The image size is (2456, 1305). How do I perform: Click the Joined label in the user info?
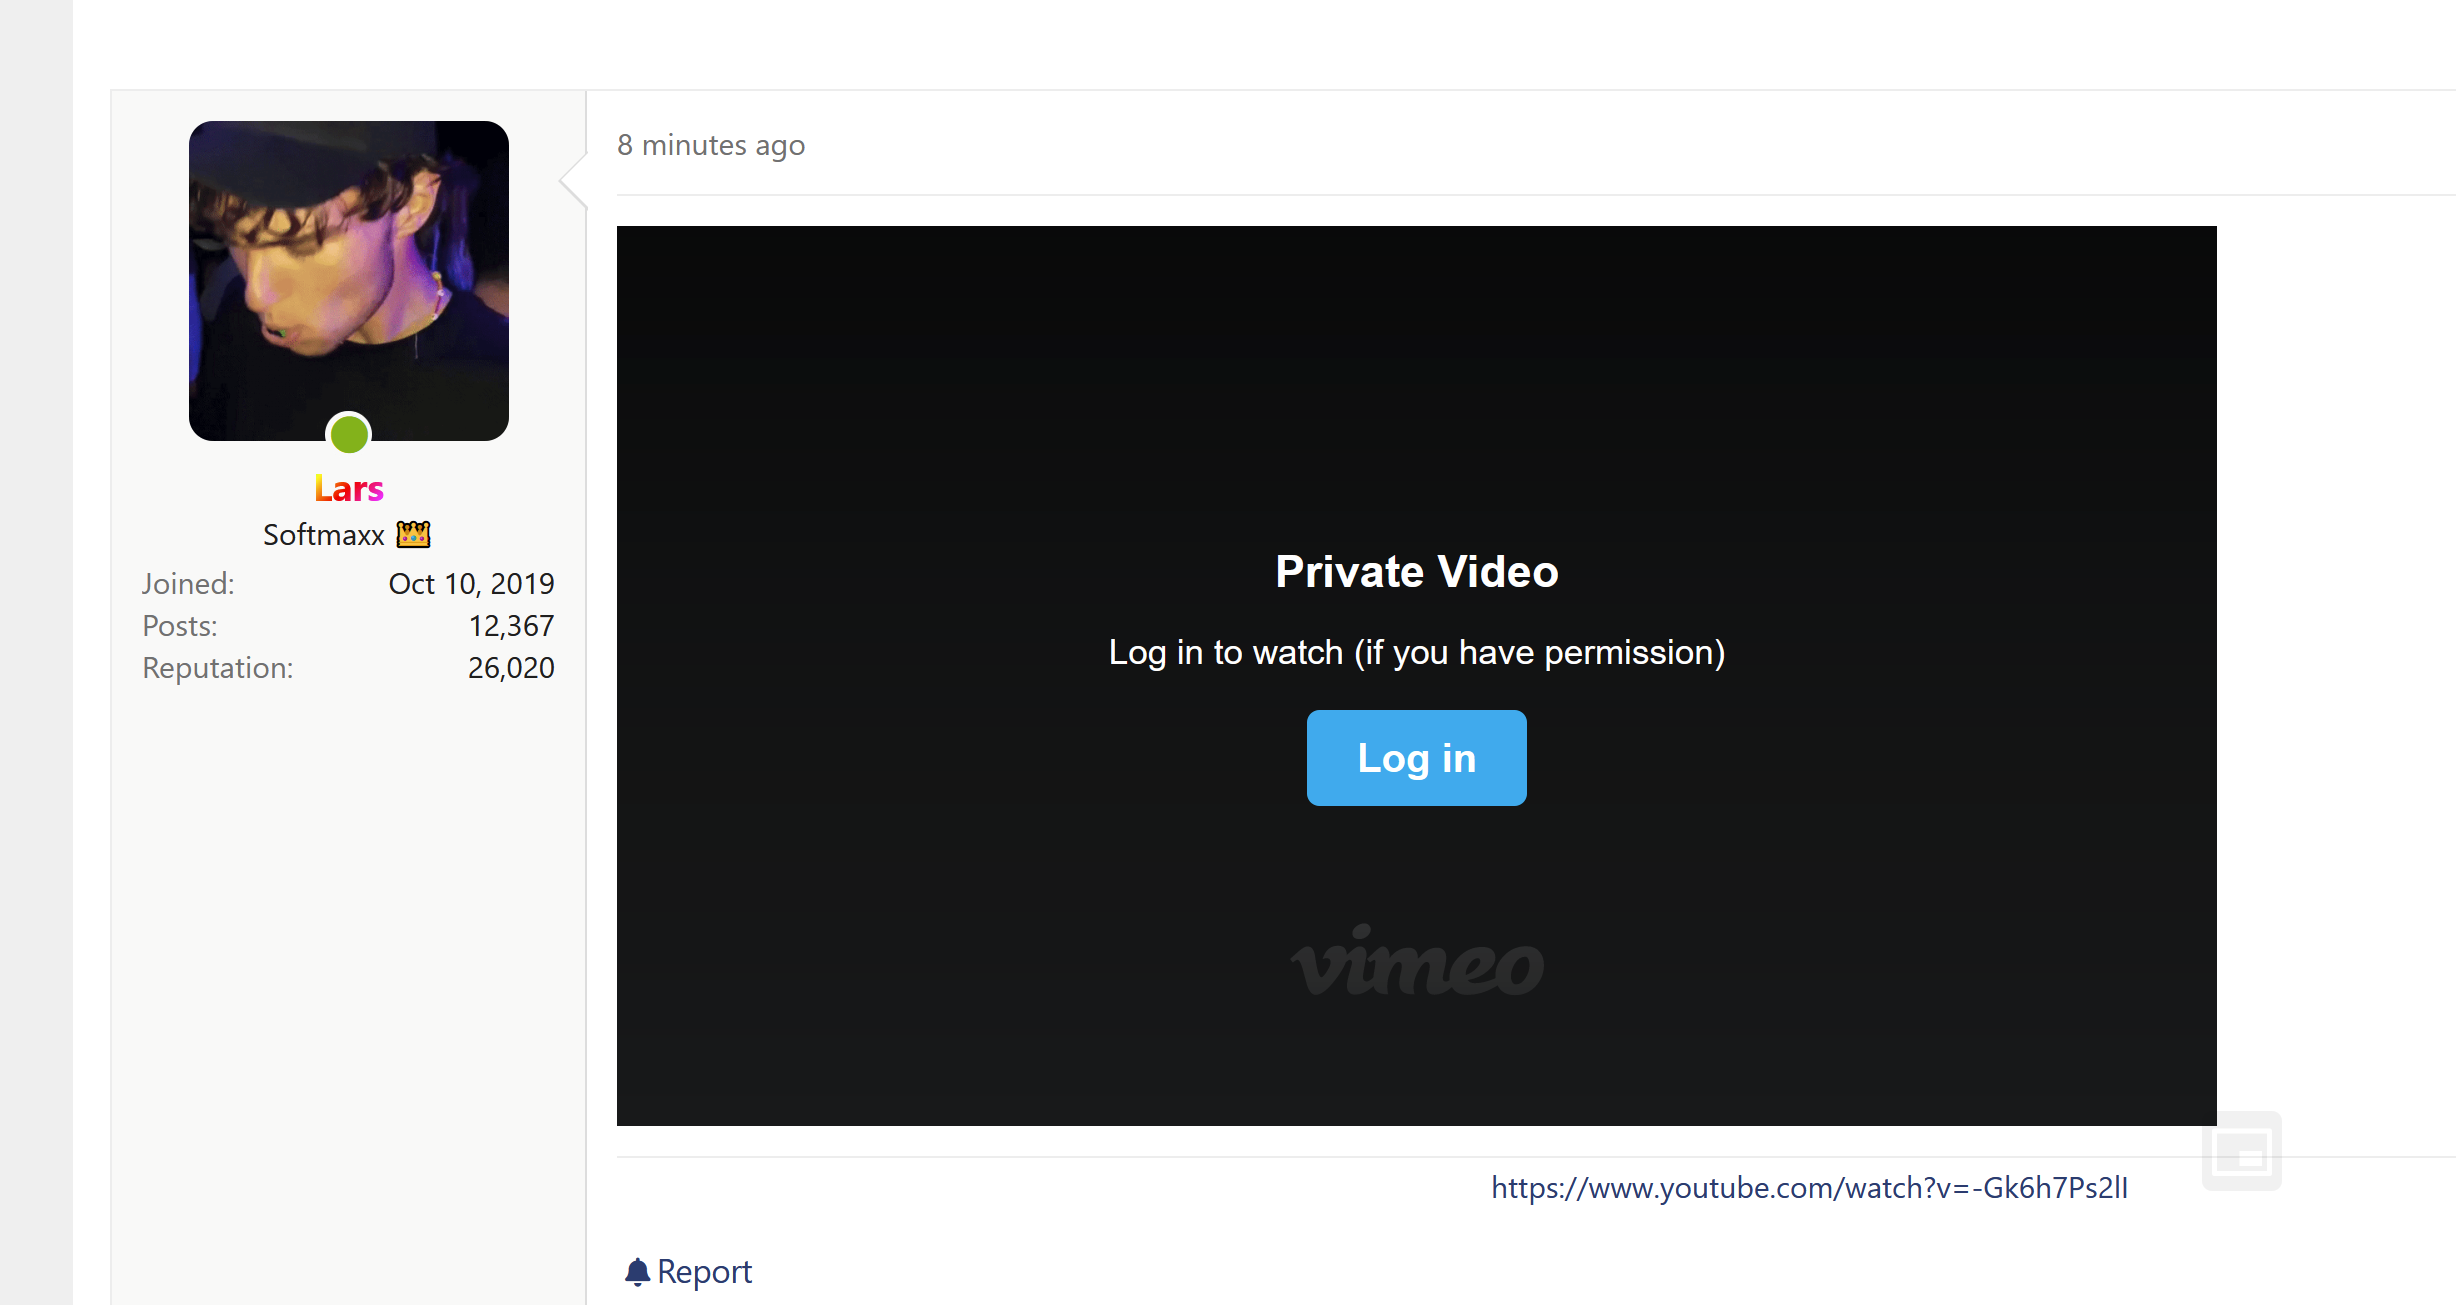(188, 584)
